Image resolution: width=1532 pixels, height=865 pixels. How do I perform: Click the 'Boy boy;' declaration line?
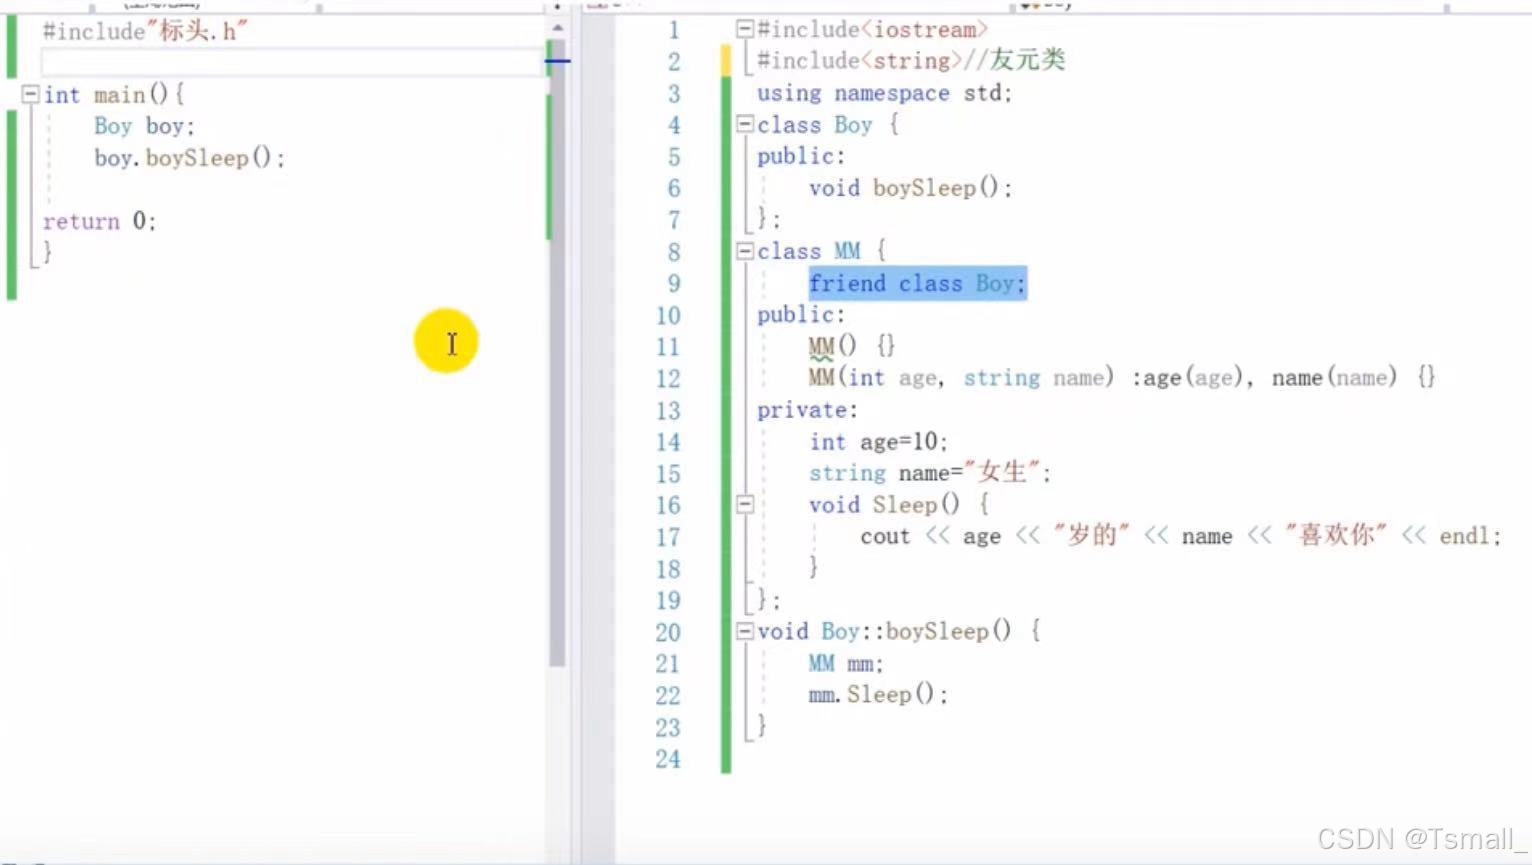point(144,126)
